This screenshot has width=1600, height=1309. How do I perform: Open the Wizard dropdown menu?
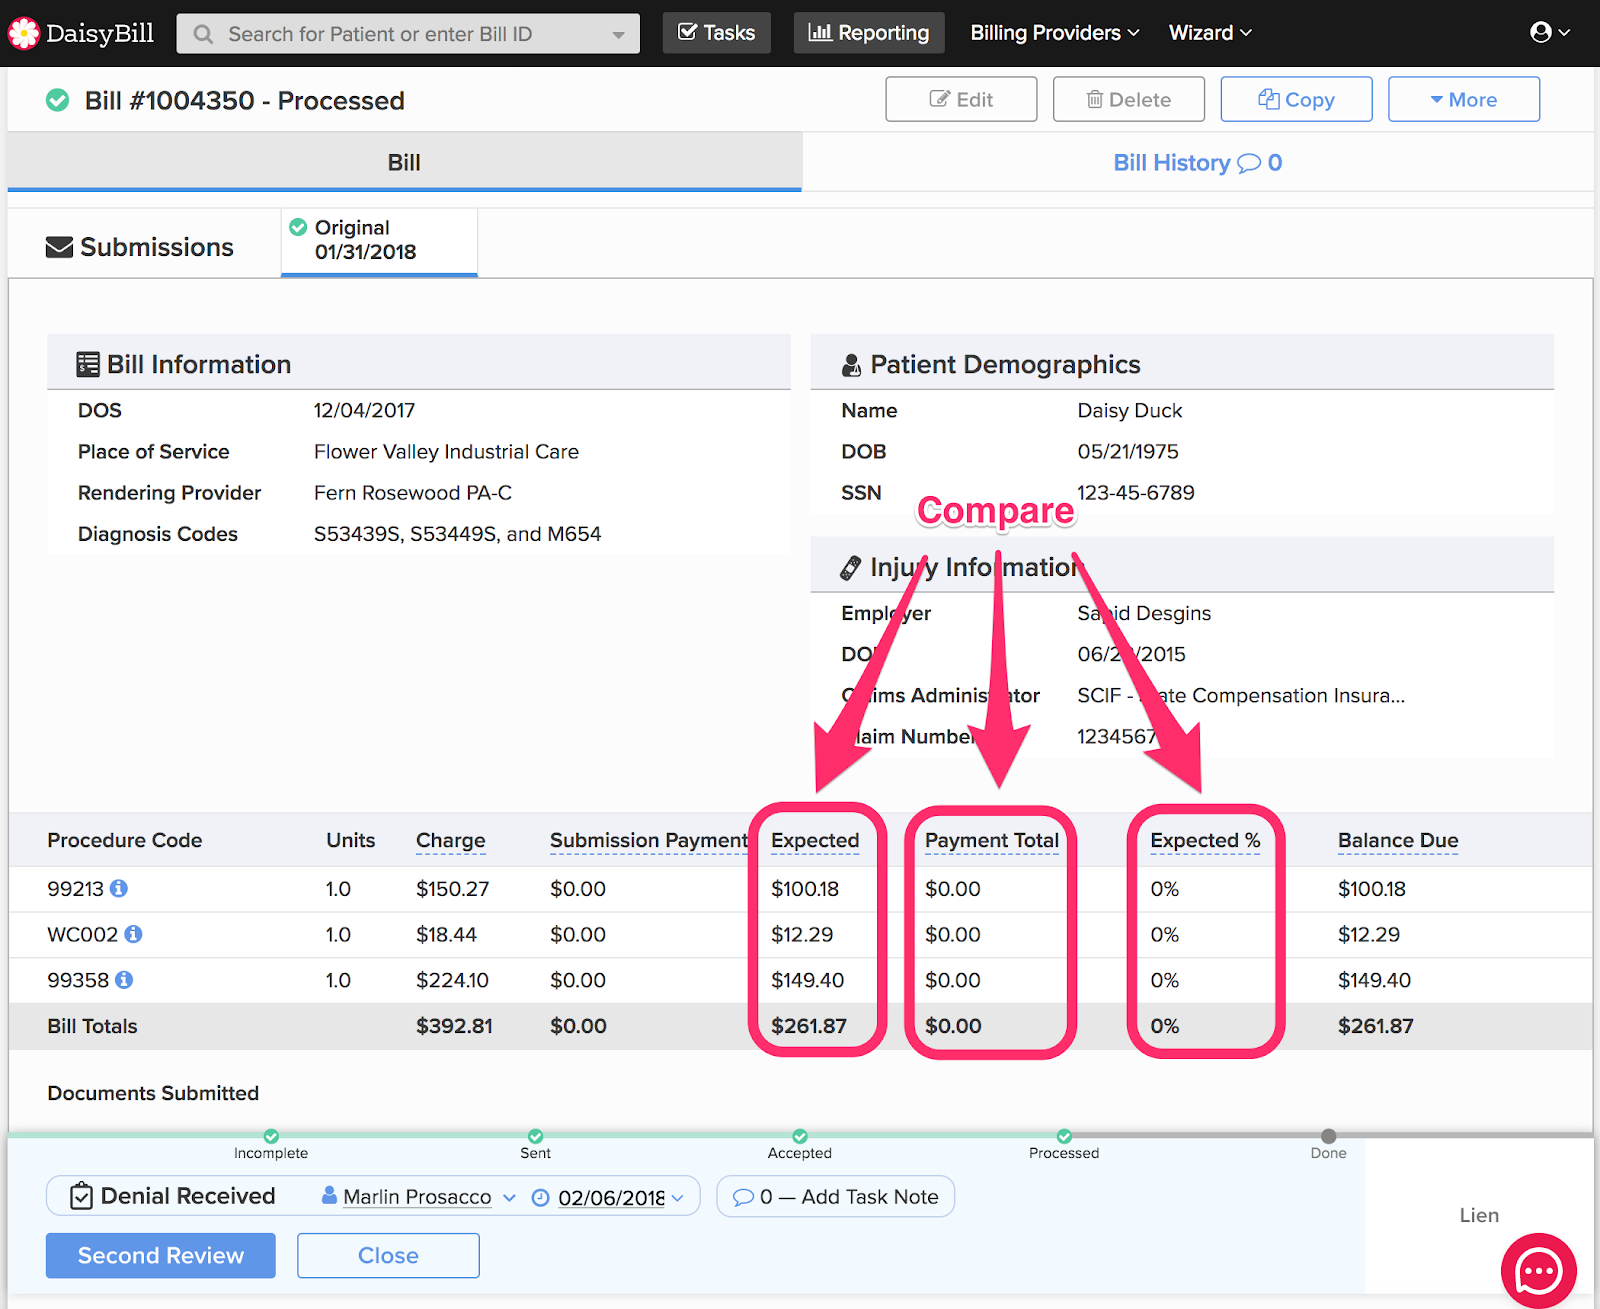tap(1210, 33)
